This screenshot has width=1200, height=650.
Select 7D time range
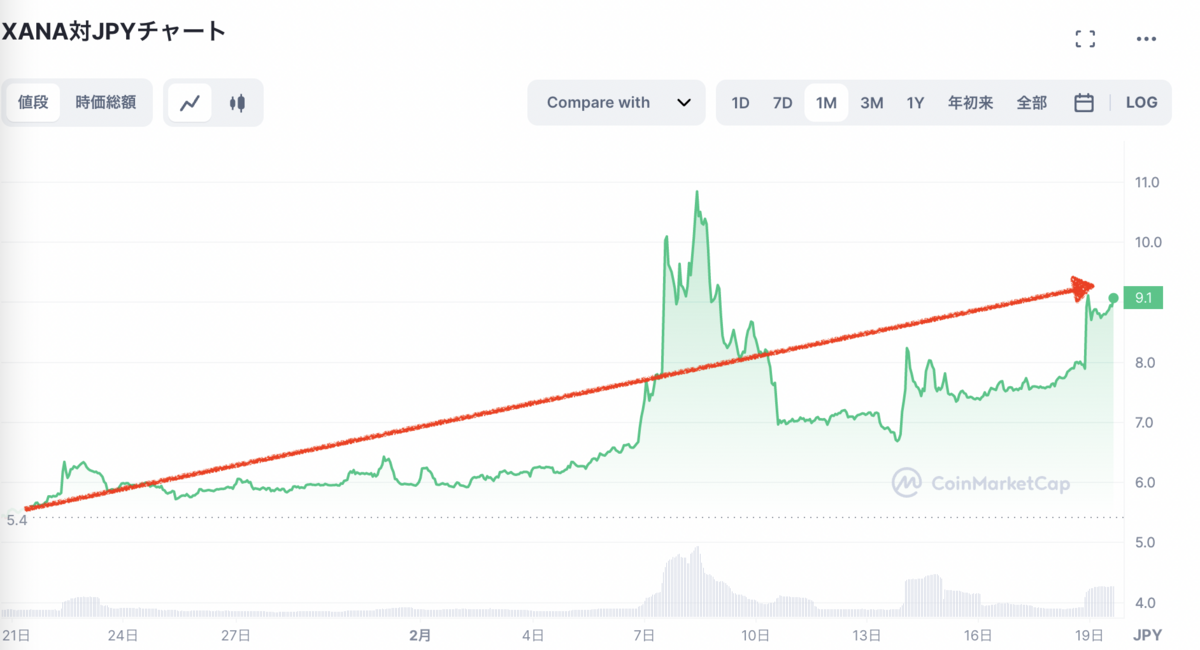click(x=782, y=102)
